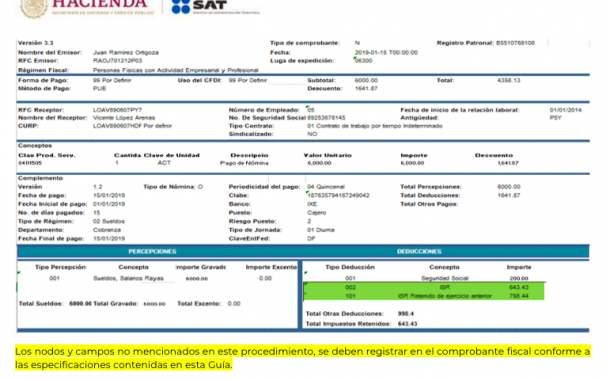
Task: Select the Seguridad Social deduction row
Action: (424, 278)
